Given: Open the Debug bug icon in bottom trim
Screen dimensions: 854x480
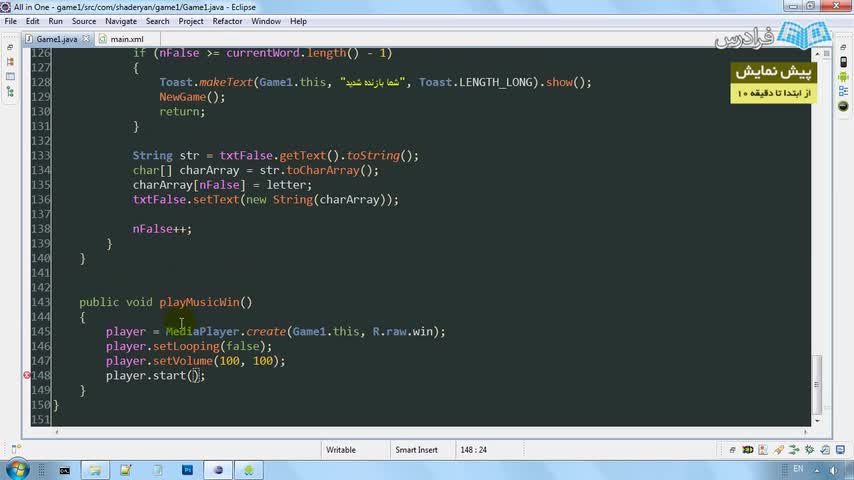Looking at the screenshot, I should (810, 449).
